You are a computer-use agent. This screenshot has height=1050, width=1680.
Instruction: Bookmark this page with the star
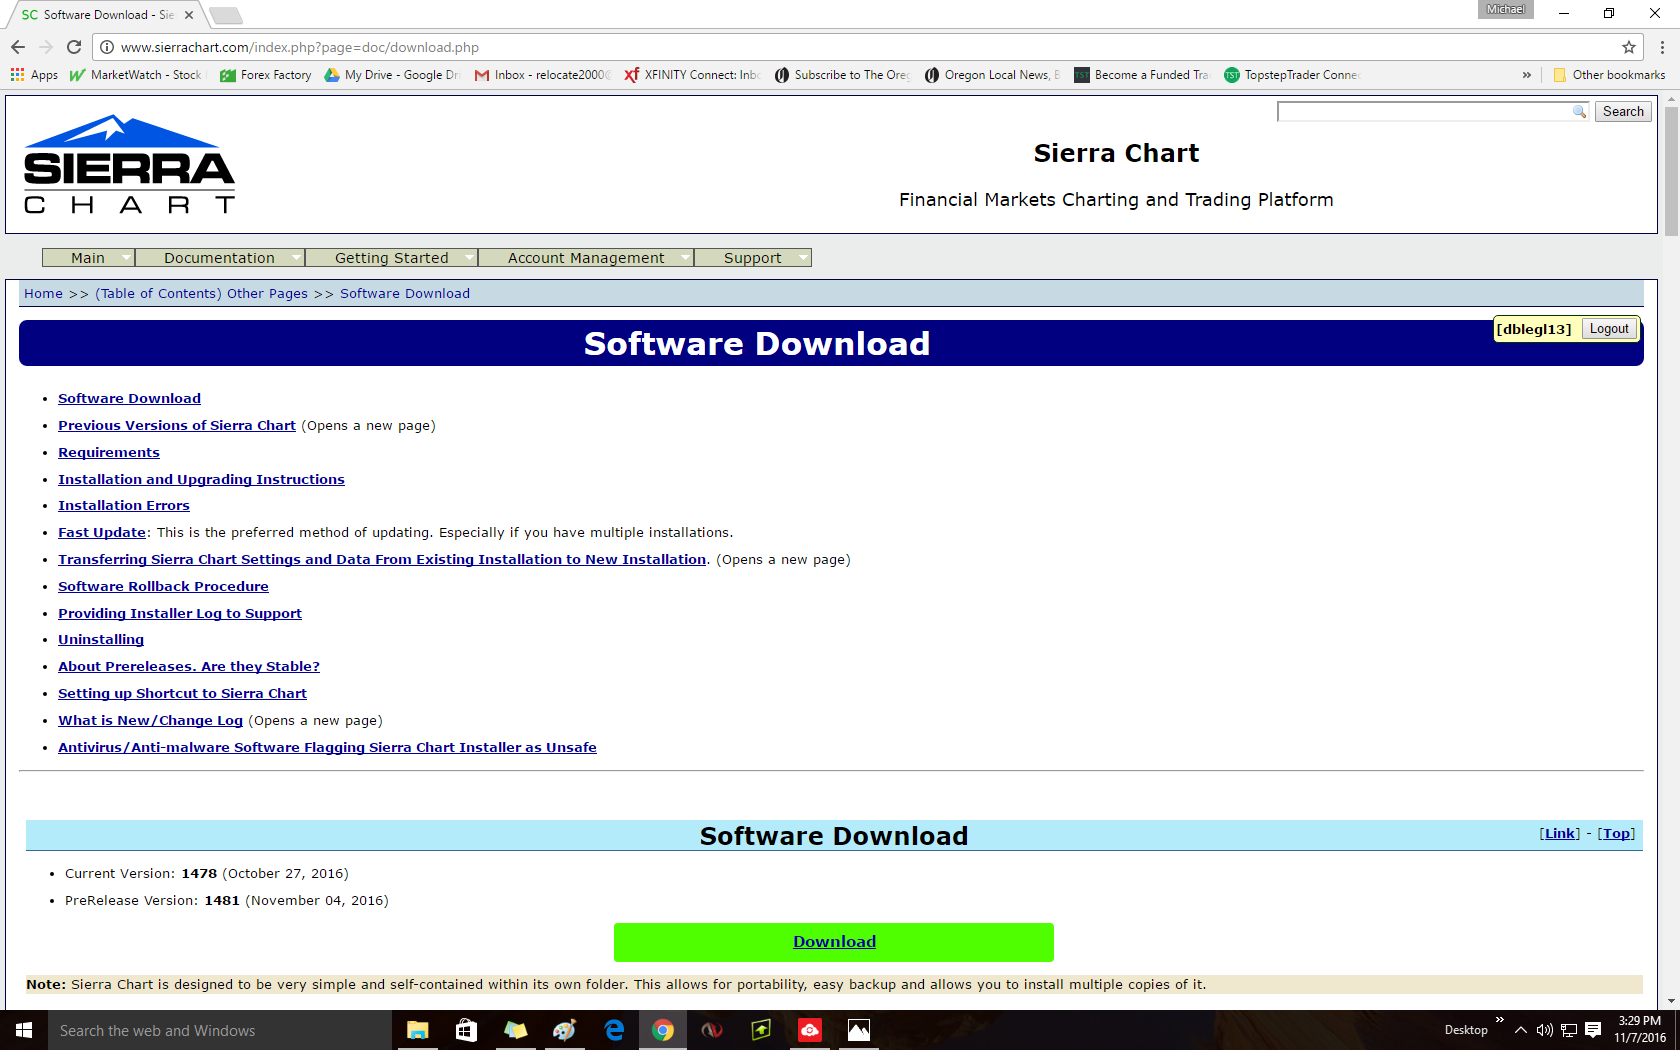pos(1629,47)
